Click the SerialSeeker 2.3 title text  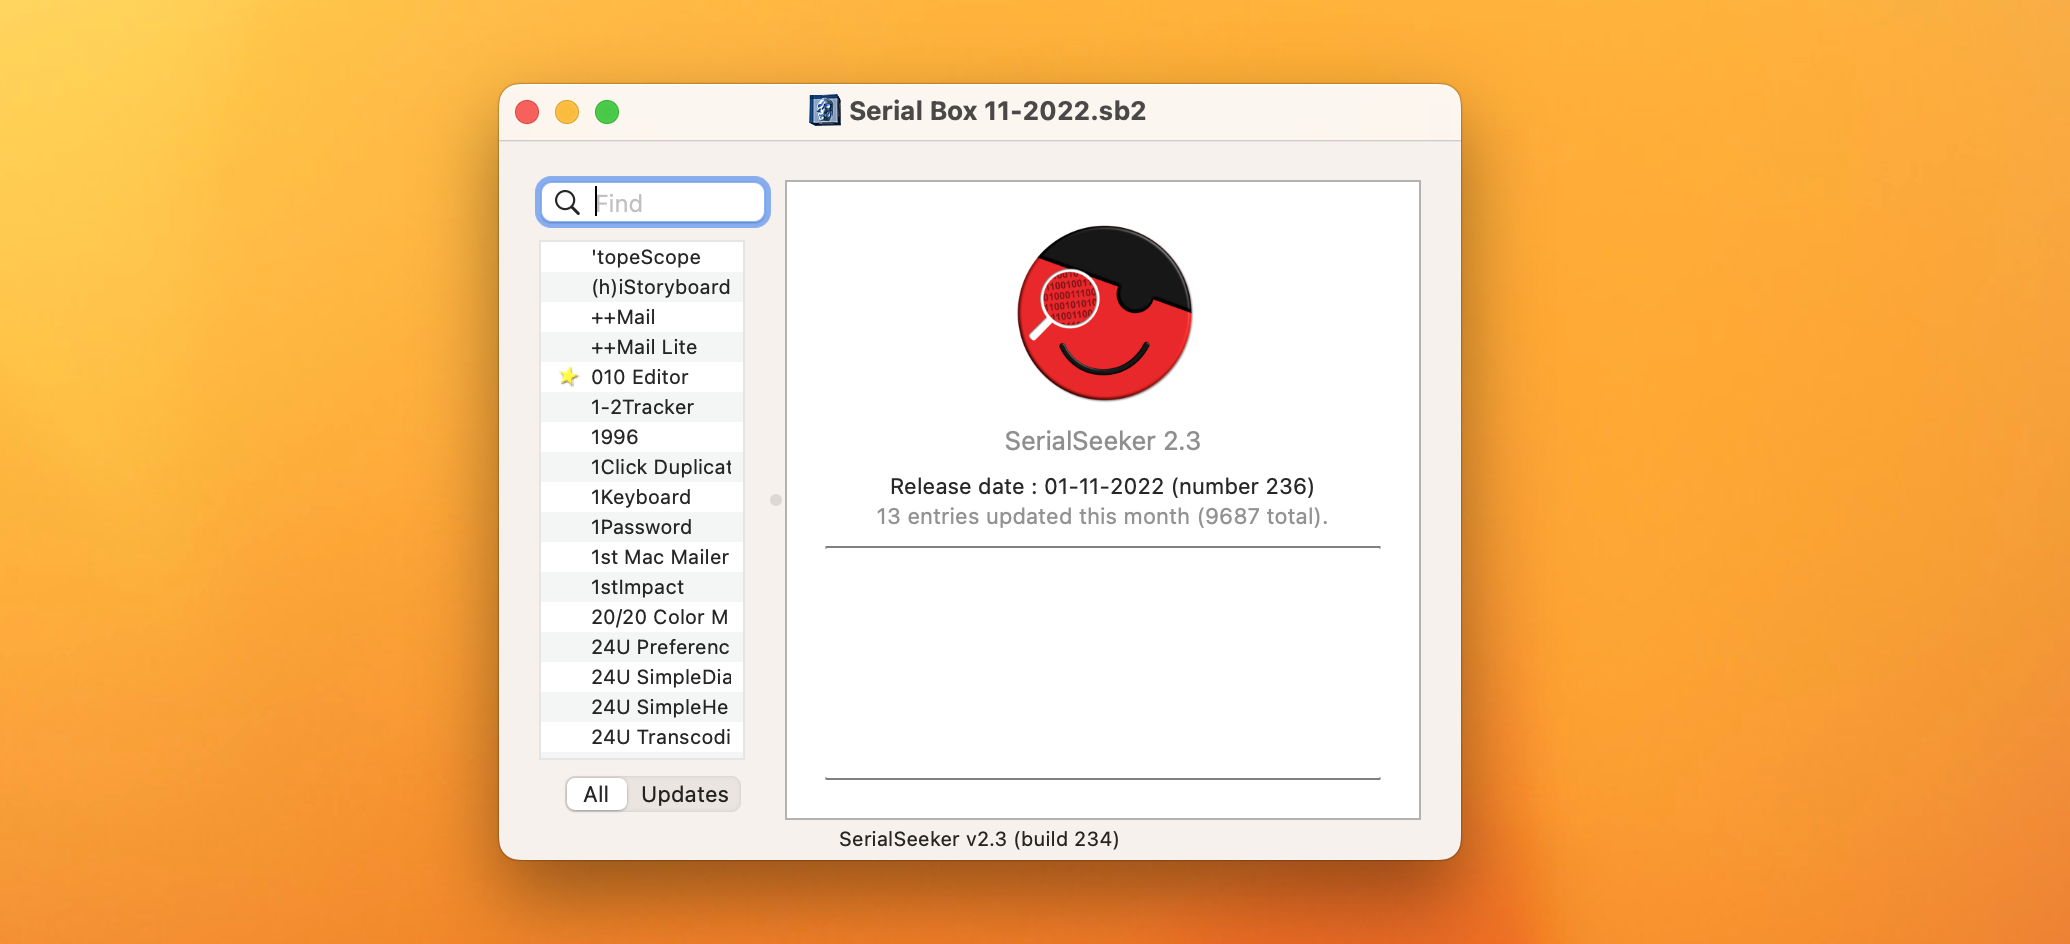[x=1102, y=441]
